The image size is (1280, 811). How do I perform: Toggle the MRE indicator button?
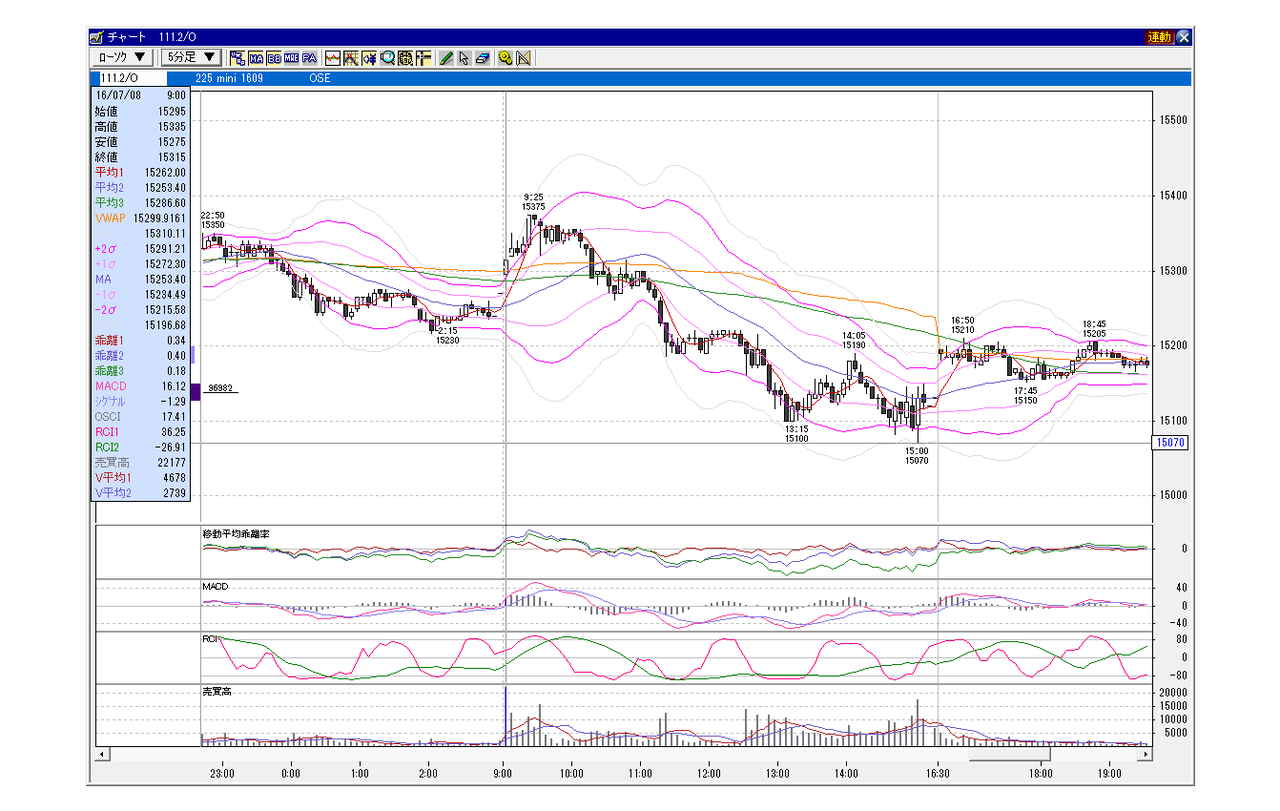pos(291,58)
